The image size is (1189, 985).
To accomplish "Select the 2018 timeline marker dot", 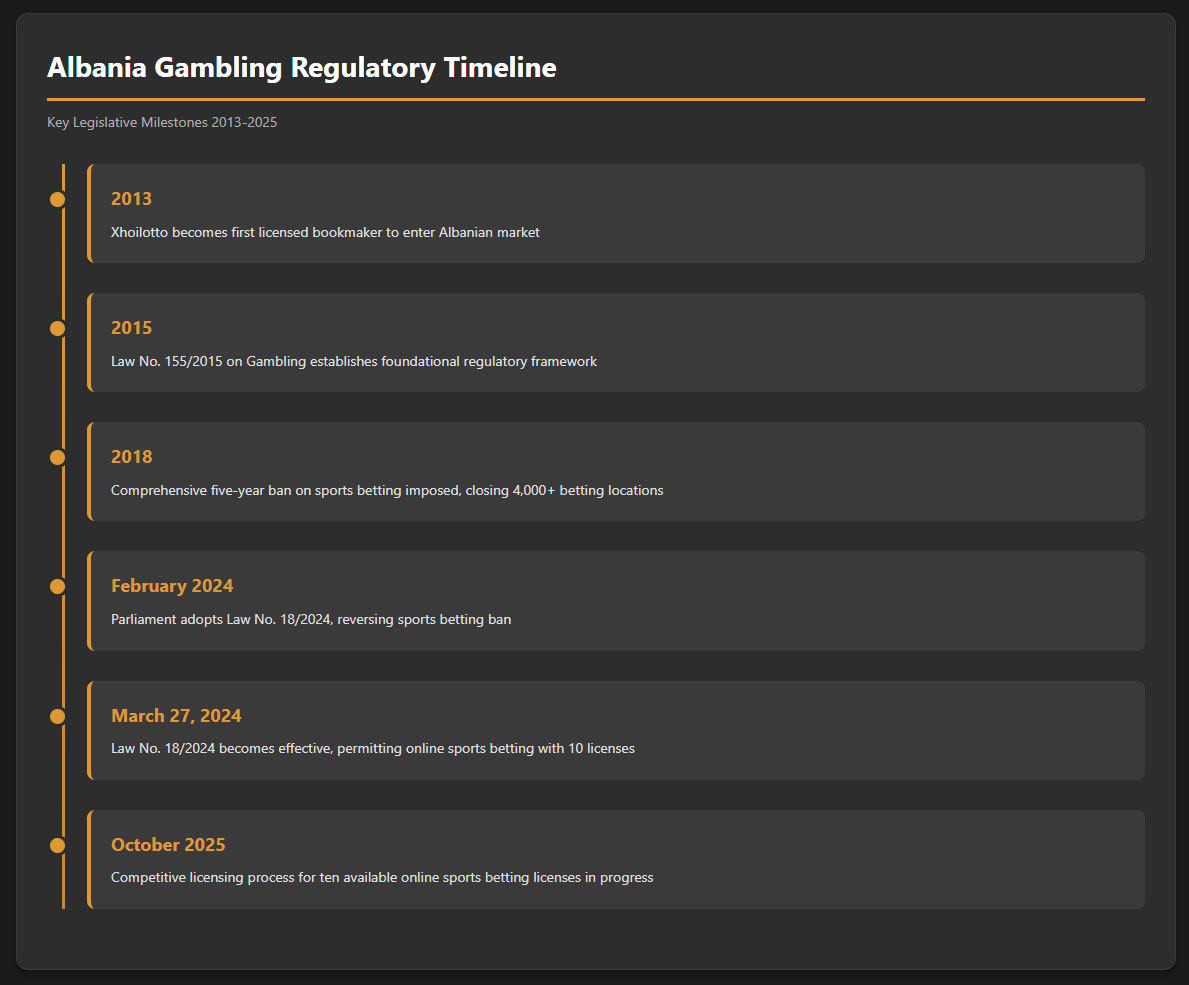I will click(x=57, y=457).
